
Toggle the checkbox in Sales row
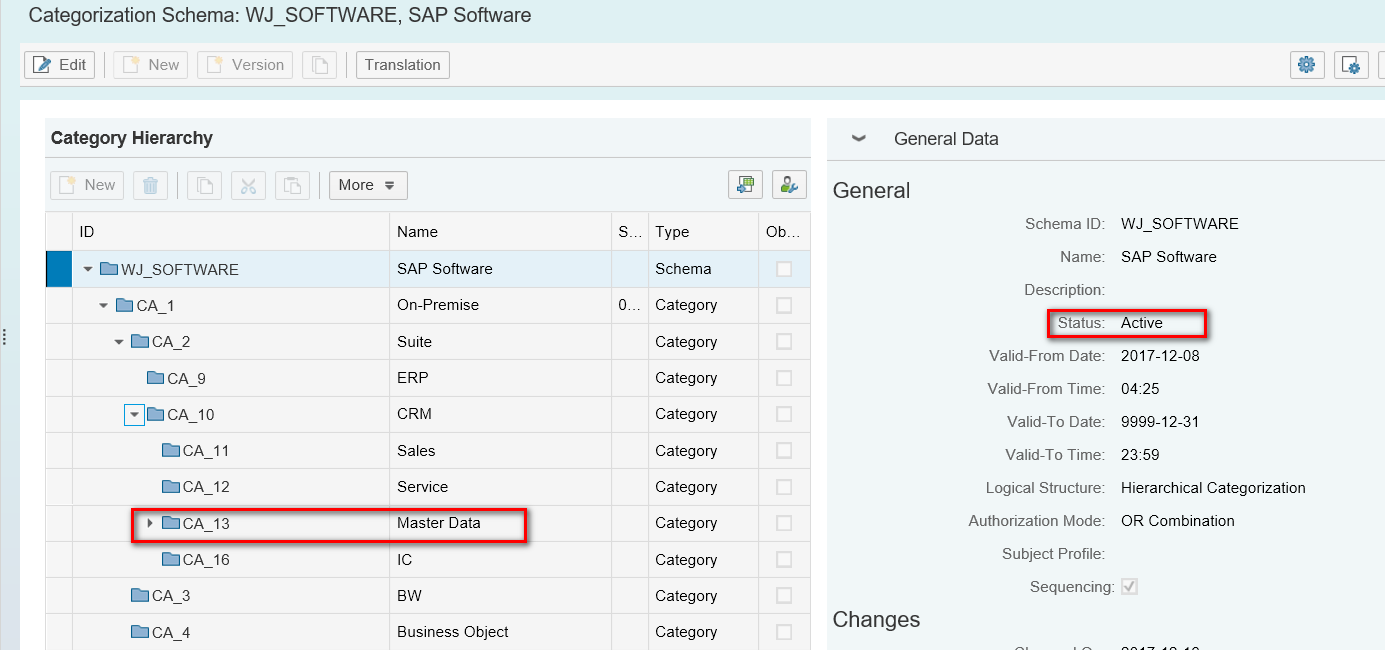(x=784, y=450)
